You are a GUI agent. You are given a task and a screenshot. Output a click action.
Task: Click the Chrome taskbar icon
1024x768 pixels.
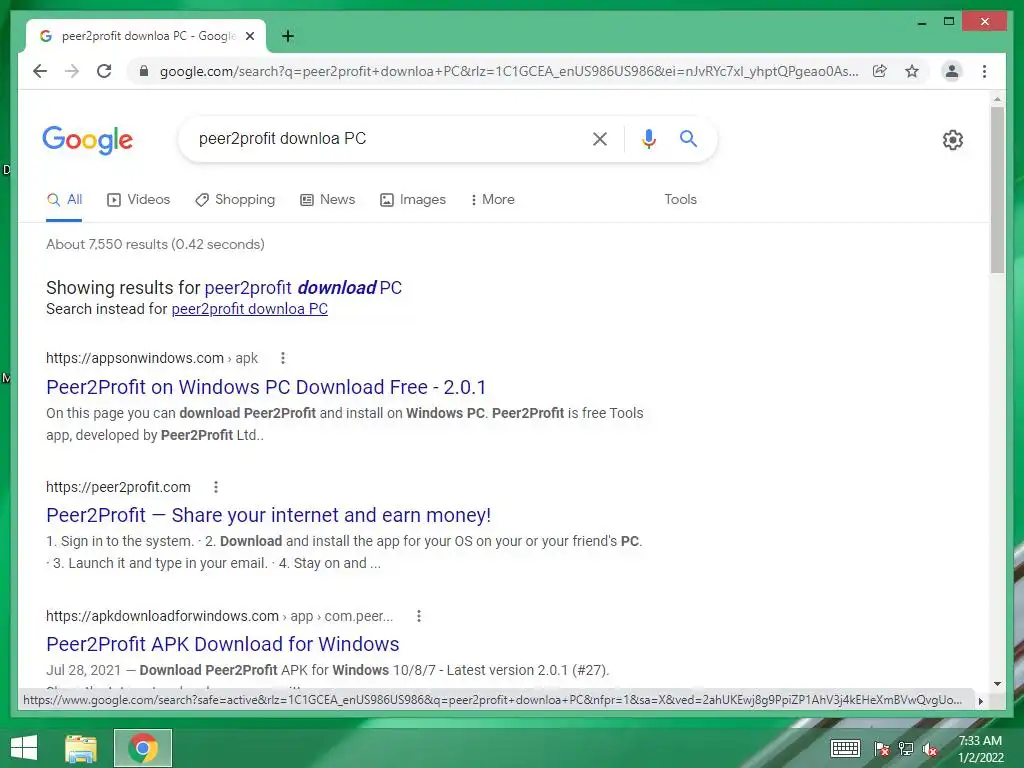pos(143,748)
